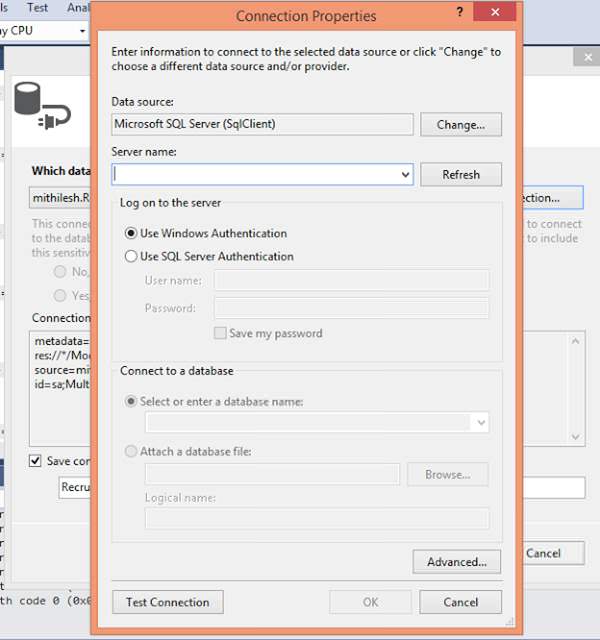Click the Data source field

pyautogui.click(x=262, y=124)
